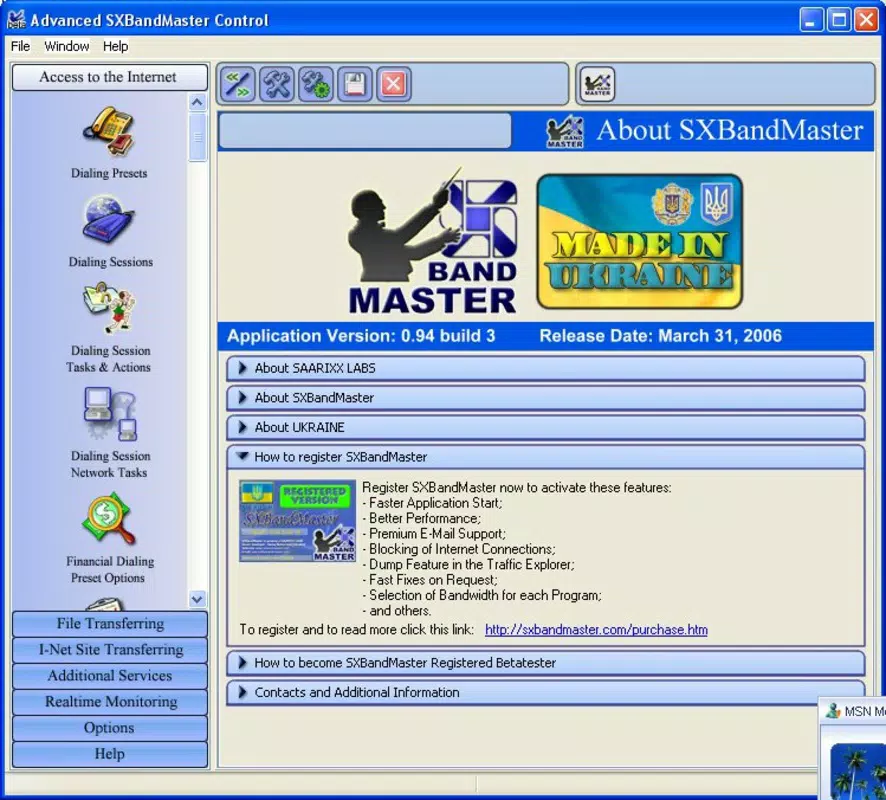Expand How to become Registered Betatester section
This screenshot has height=800, width=886.
[545, 663]
